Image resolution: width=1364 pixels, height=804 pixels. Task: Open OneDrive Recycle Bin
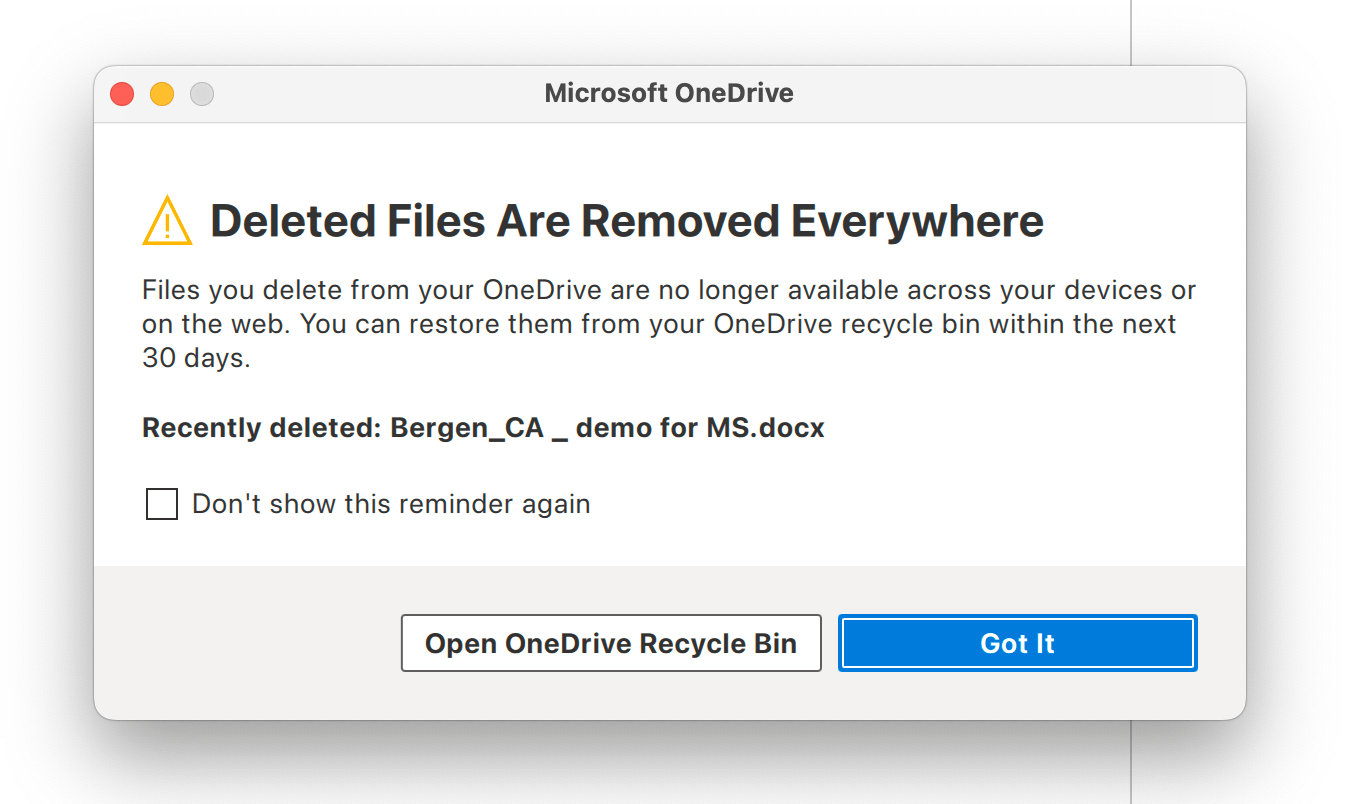point(611,643)
